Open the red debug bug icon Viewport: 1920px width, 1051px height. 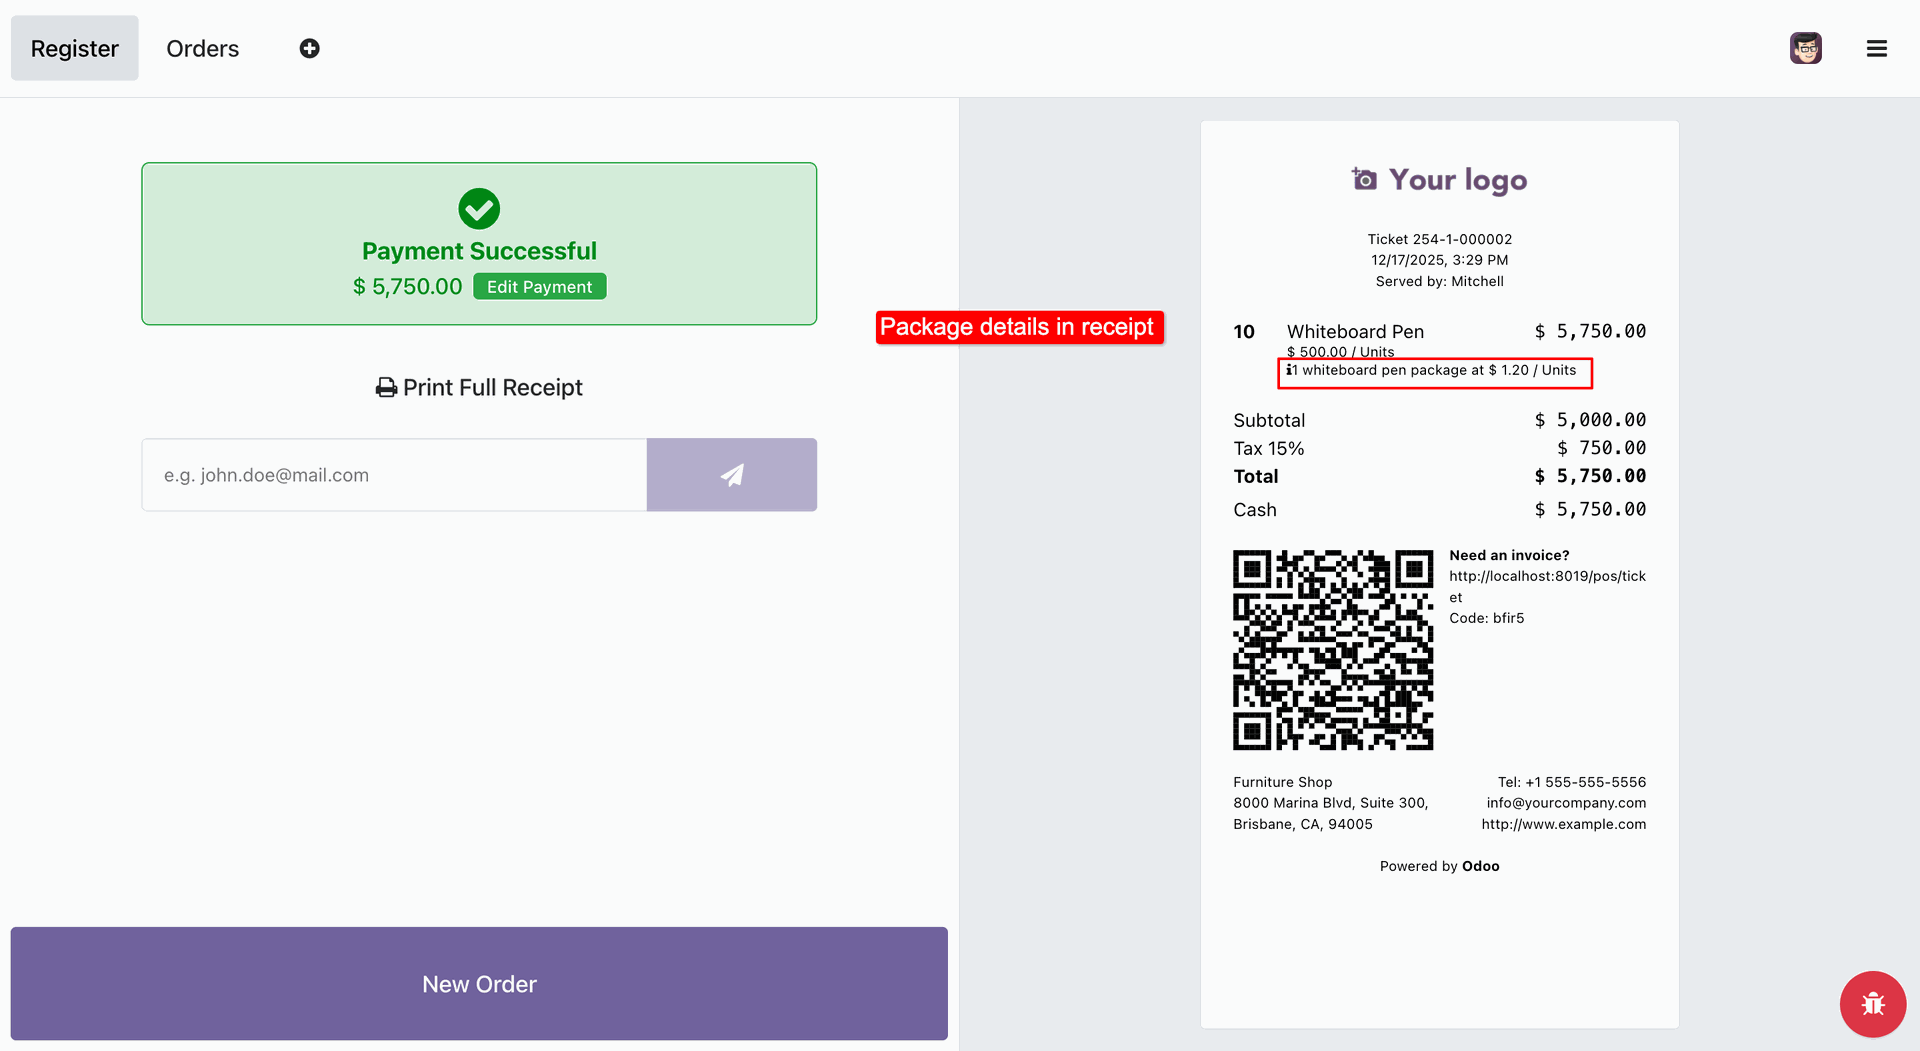point(1872,1003)
